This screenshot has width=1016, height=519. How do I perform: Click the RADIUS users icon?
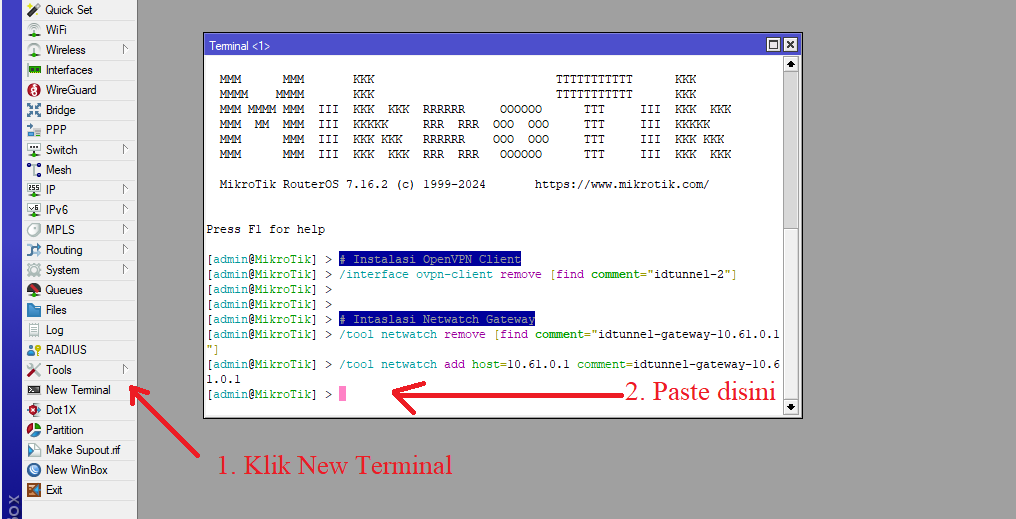(34, 350)
